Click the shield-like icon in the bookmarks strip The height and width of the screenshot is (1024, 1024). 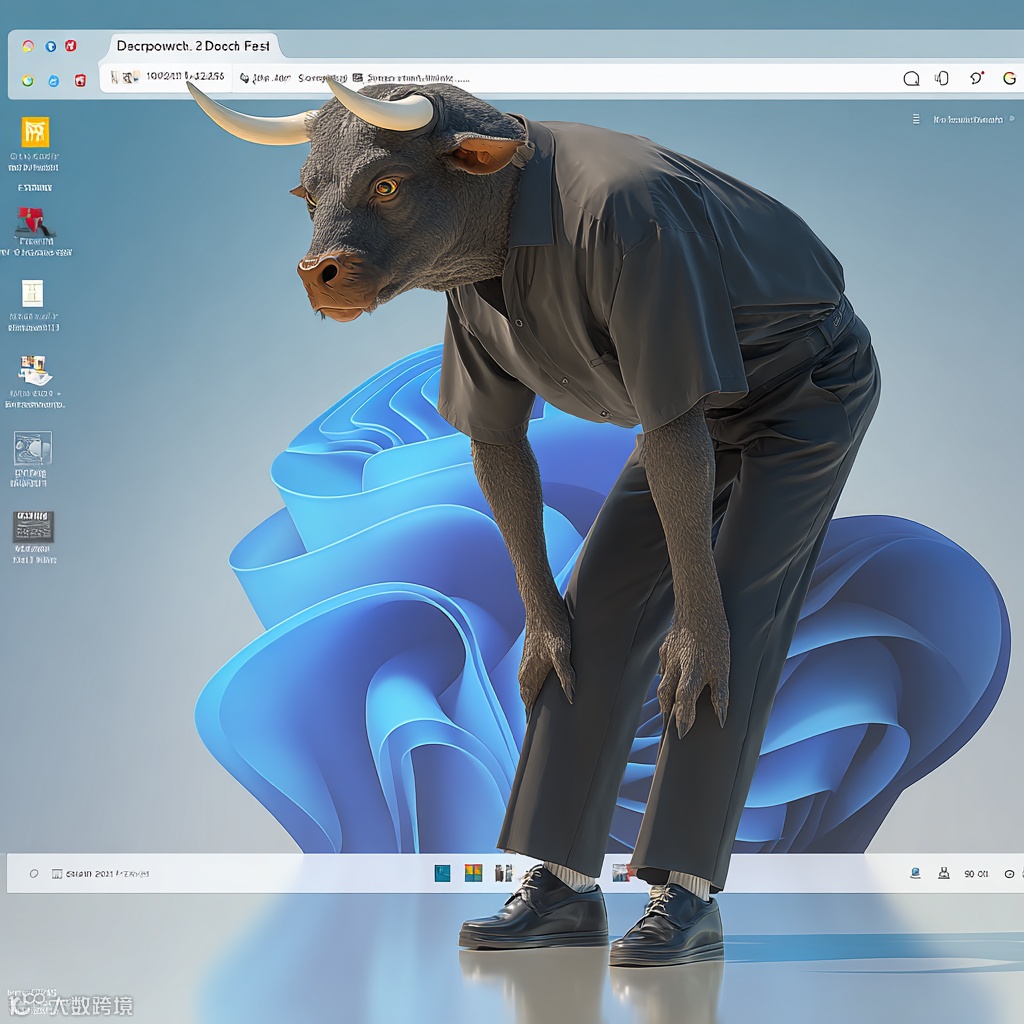click(x=244, y=78)
